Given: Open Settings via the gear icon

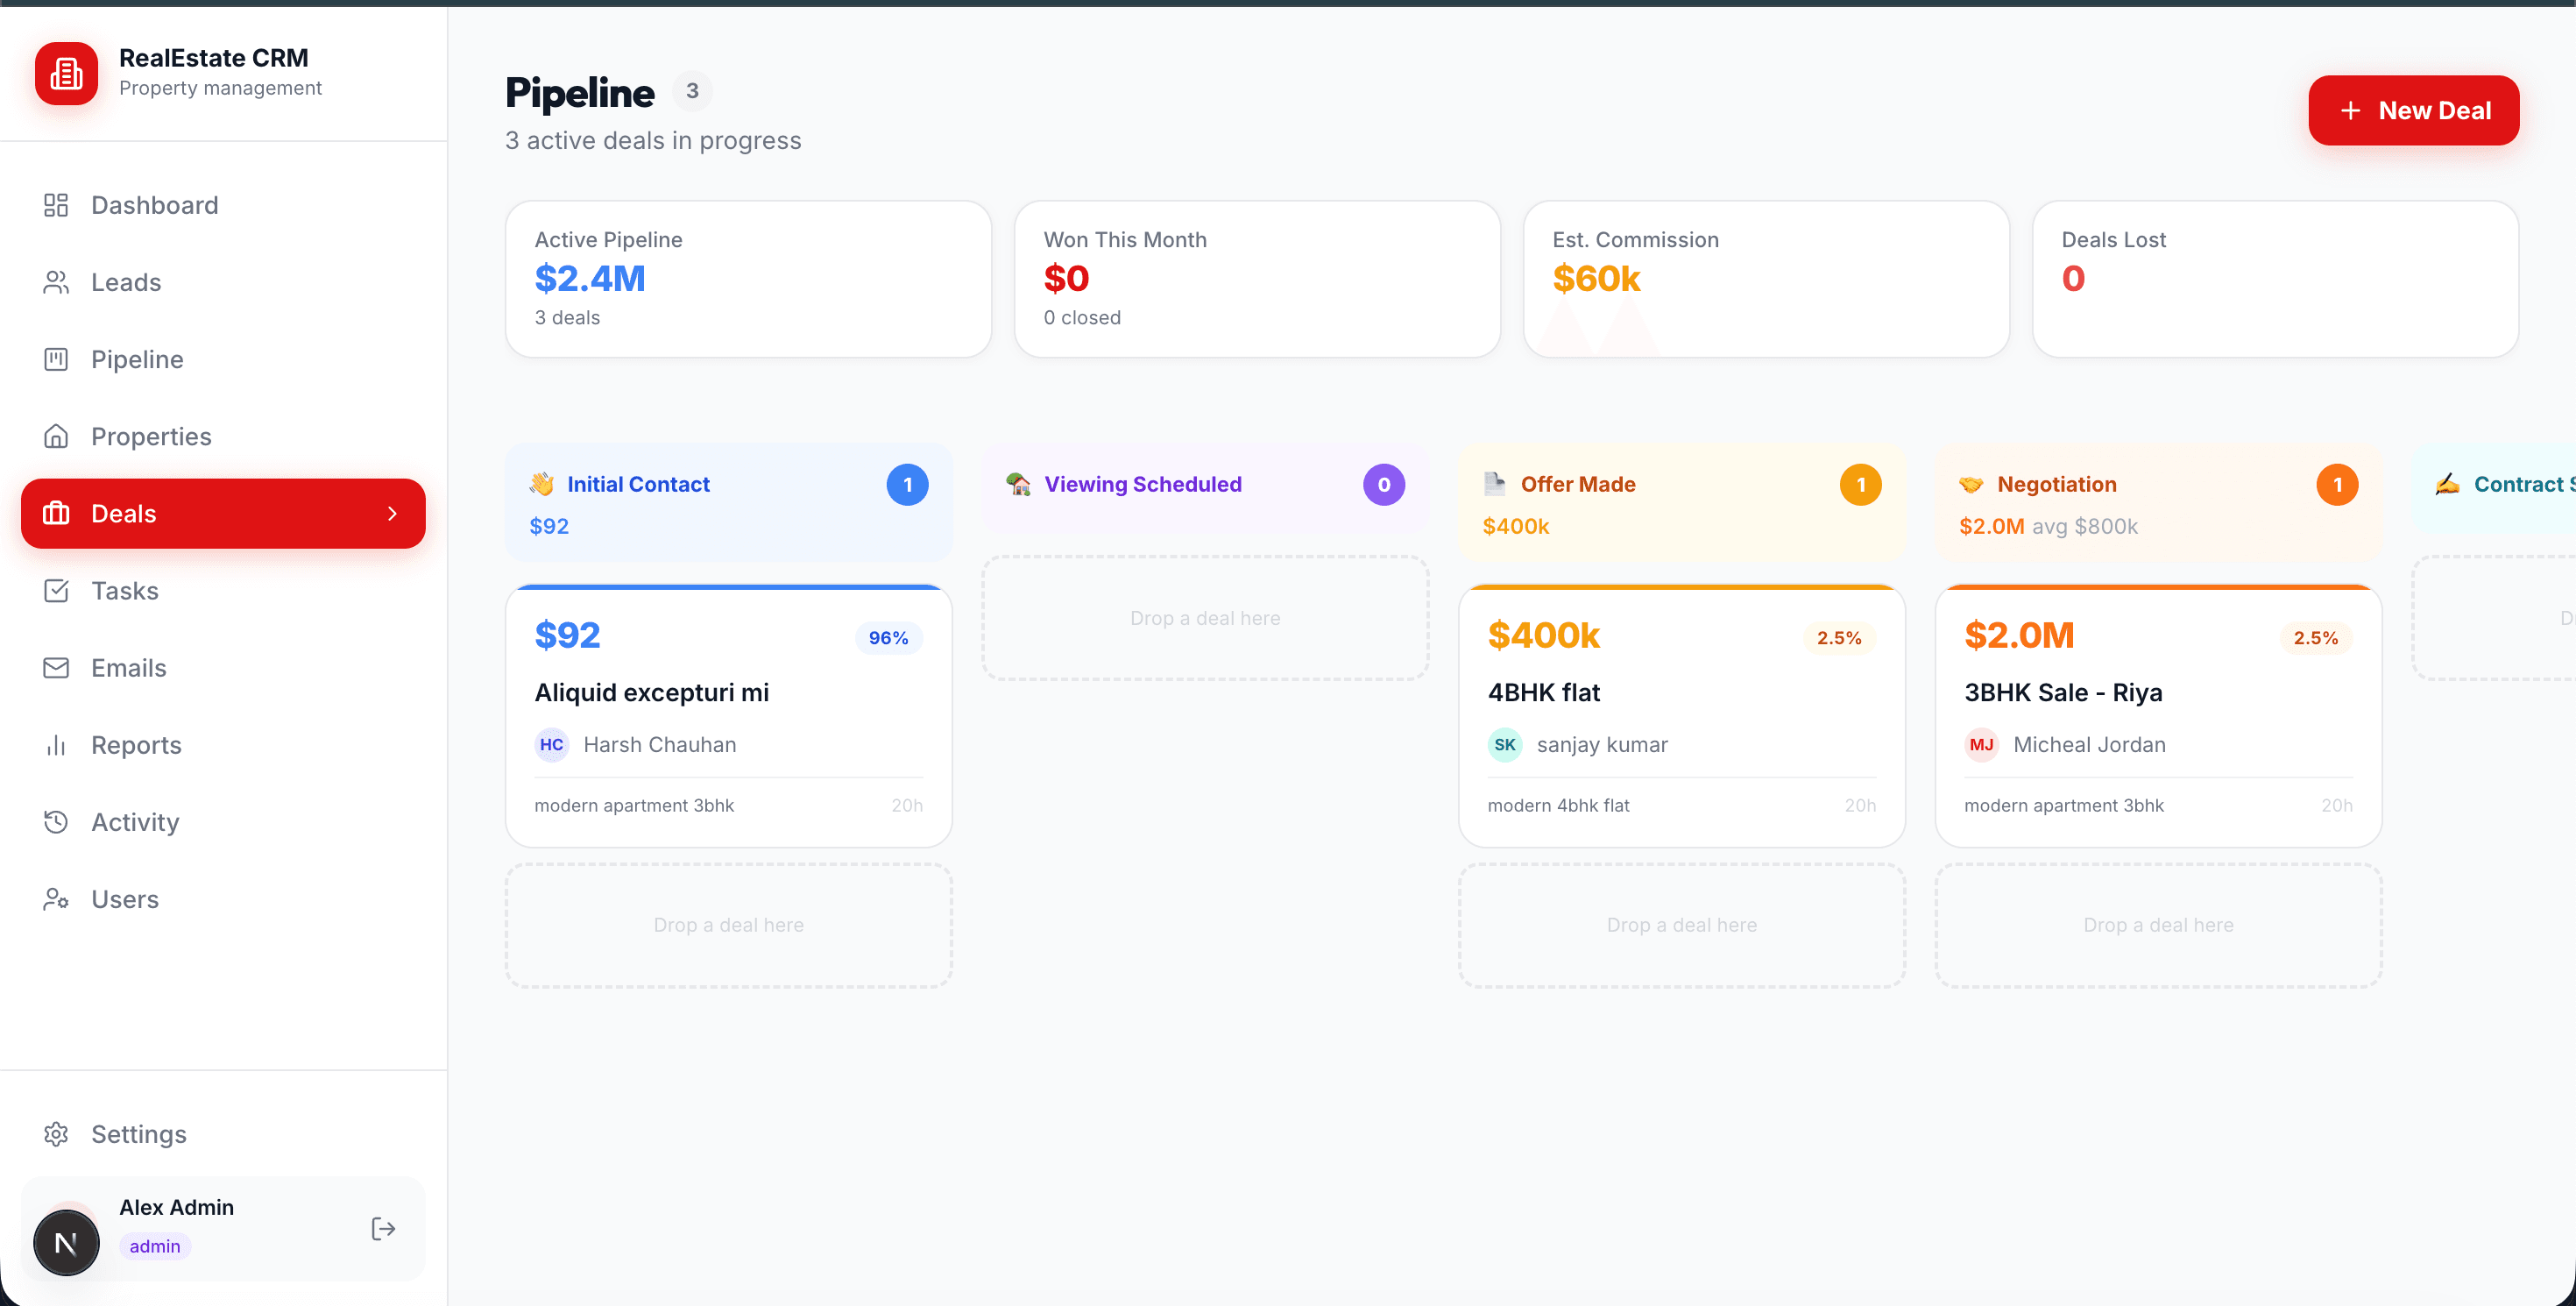Looking at the screenshot, I should pos(56,1134).
